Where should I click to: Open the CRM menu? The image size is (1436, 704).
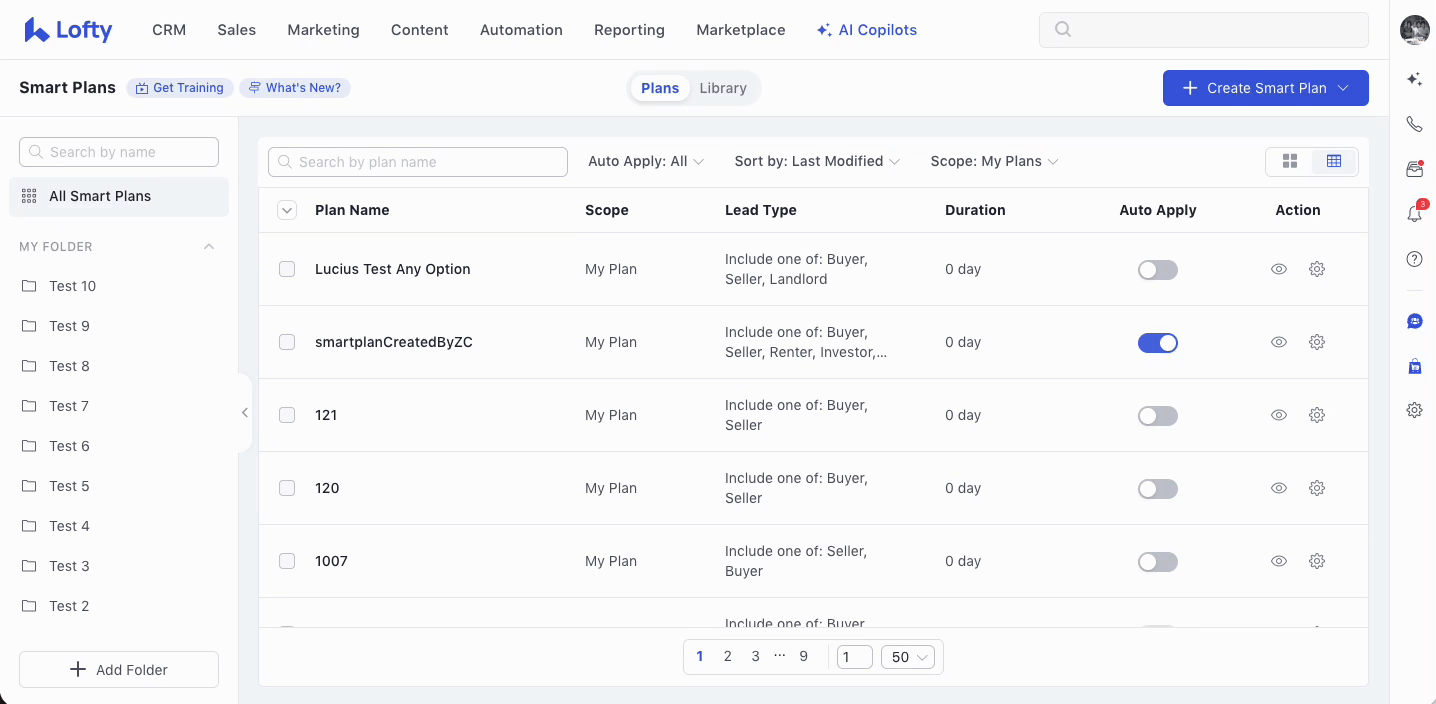[x=169, y=30]
